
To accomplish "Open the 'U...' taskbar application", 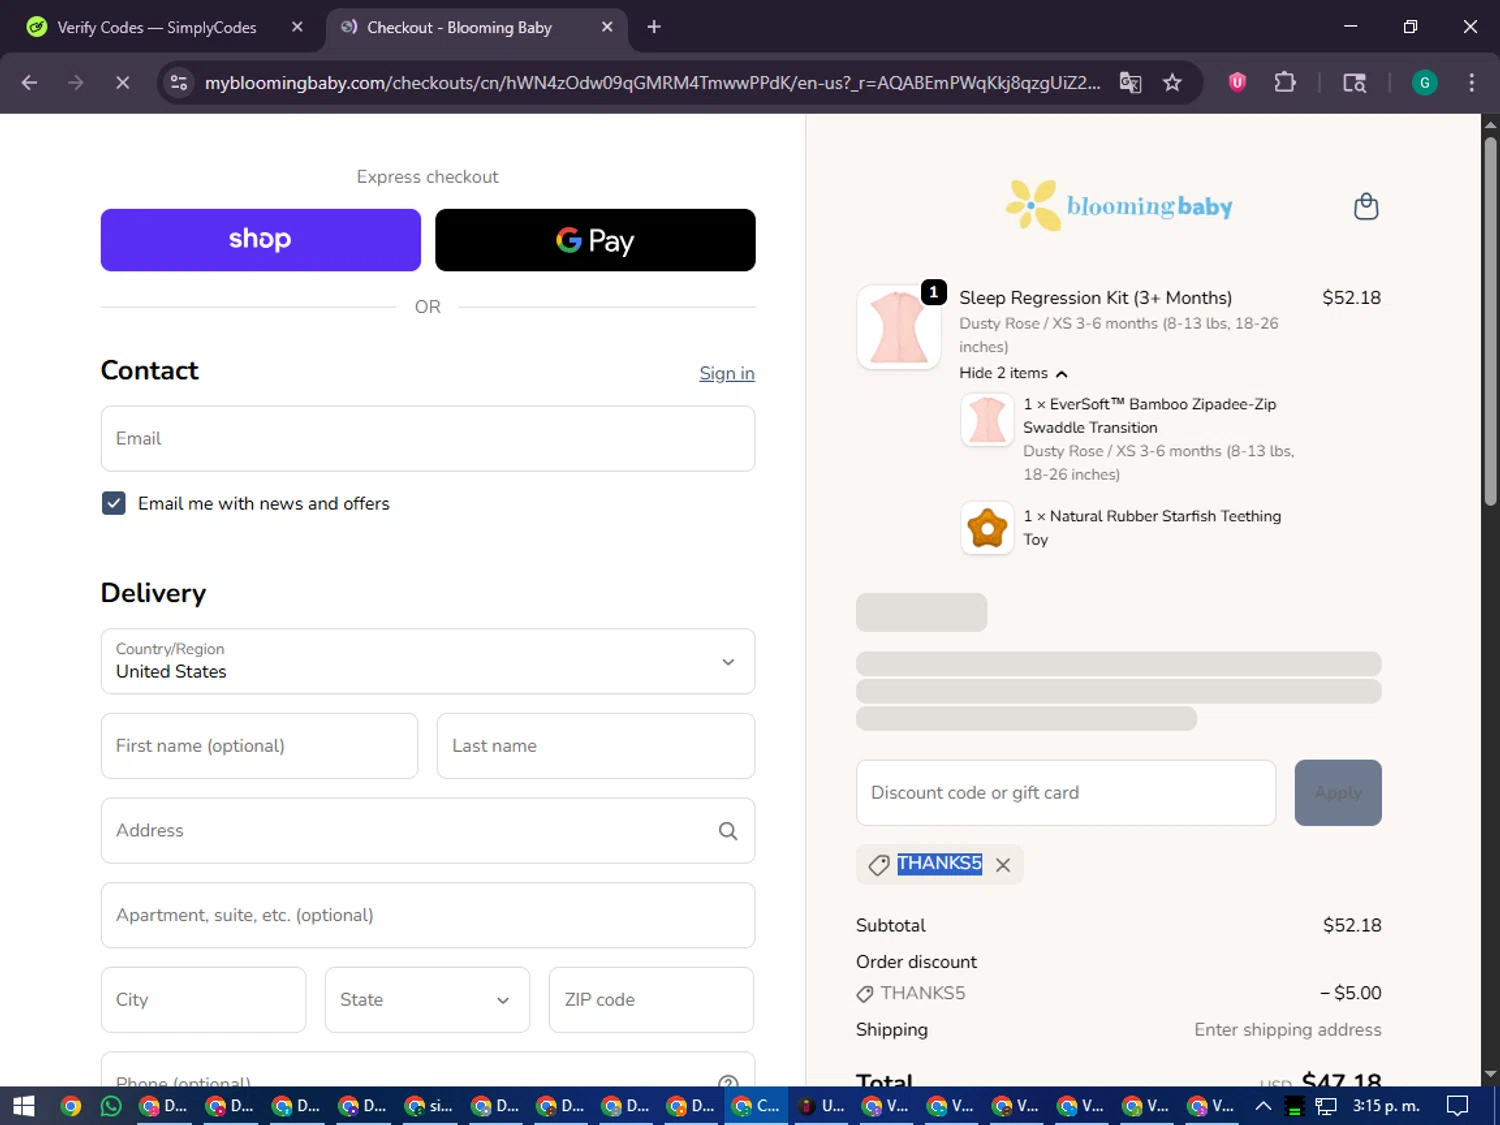I will (821, 1106).
